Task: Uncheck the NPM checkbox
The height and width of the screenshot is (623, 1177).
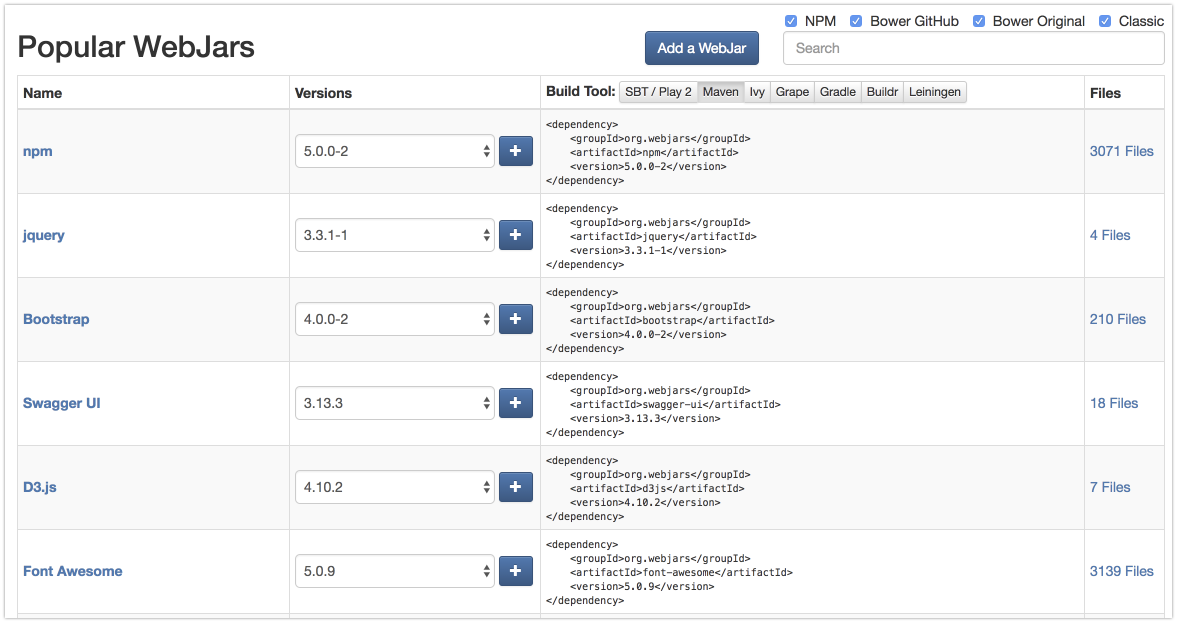Action: click(x=790, y=21)
